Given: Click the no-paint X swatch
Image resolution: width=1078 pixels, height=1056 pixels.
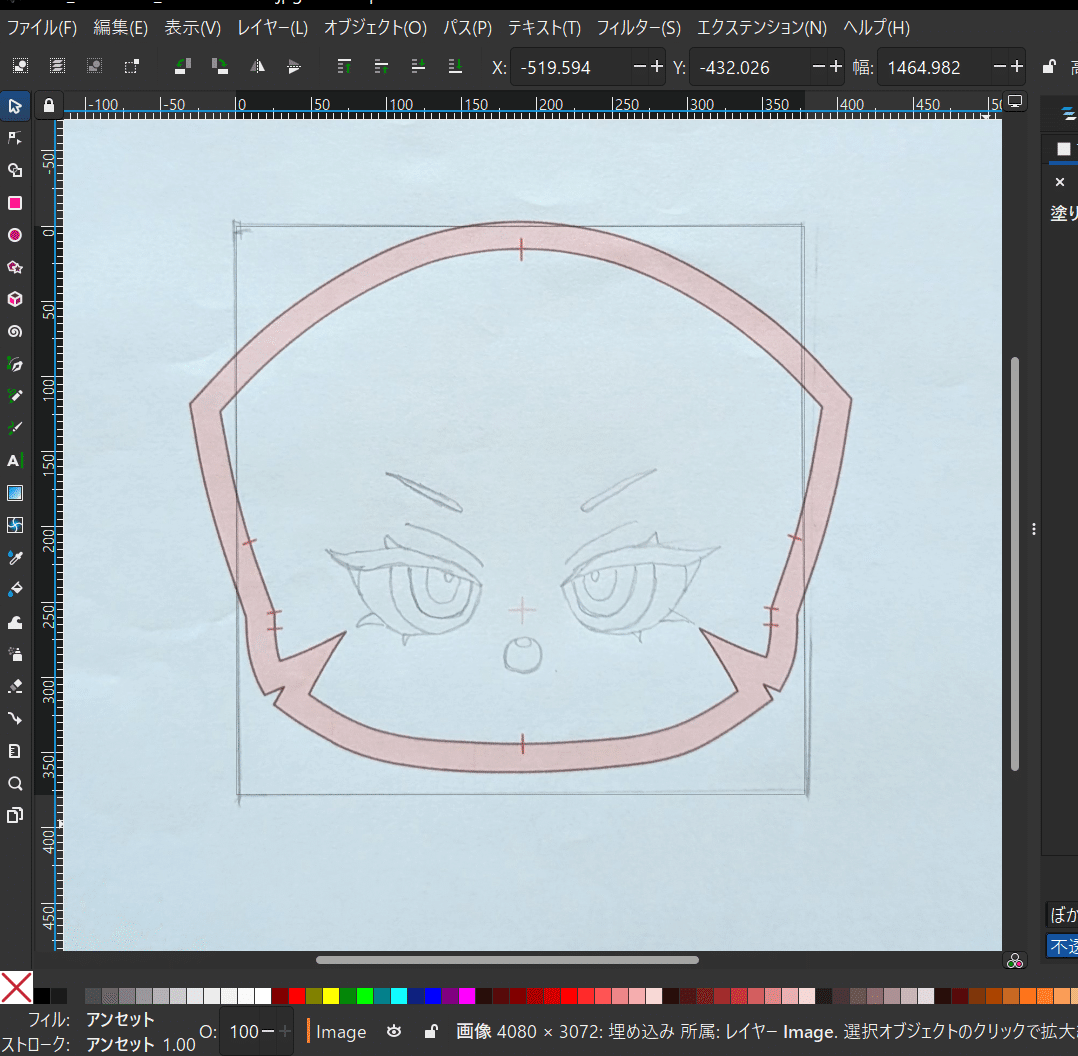Looking at the screenshot, I should point(16,988).
